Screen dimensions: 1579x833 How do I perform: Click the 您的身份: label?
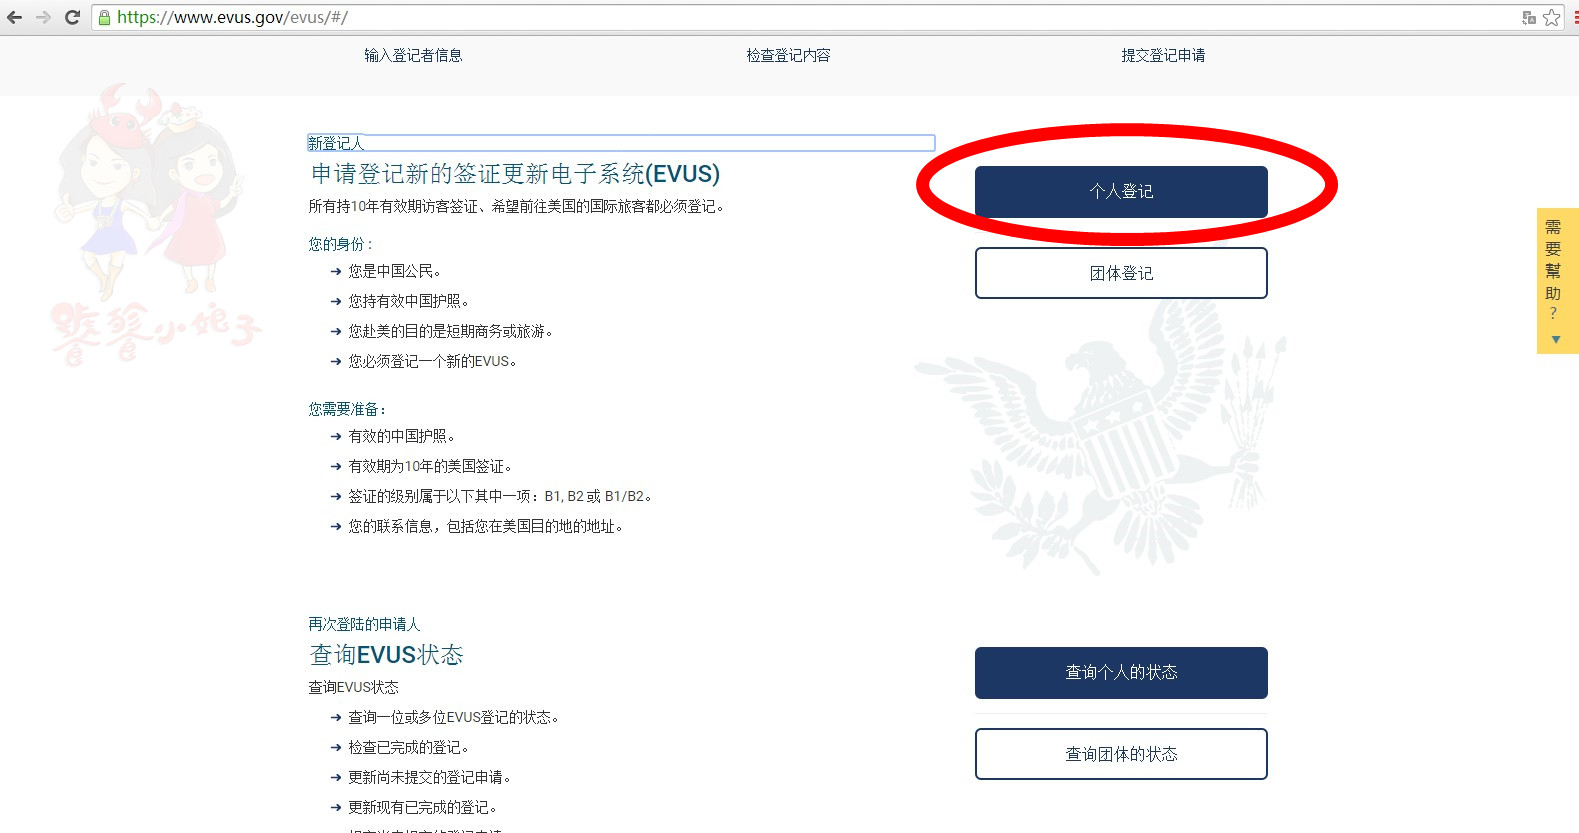coord(340,244)
